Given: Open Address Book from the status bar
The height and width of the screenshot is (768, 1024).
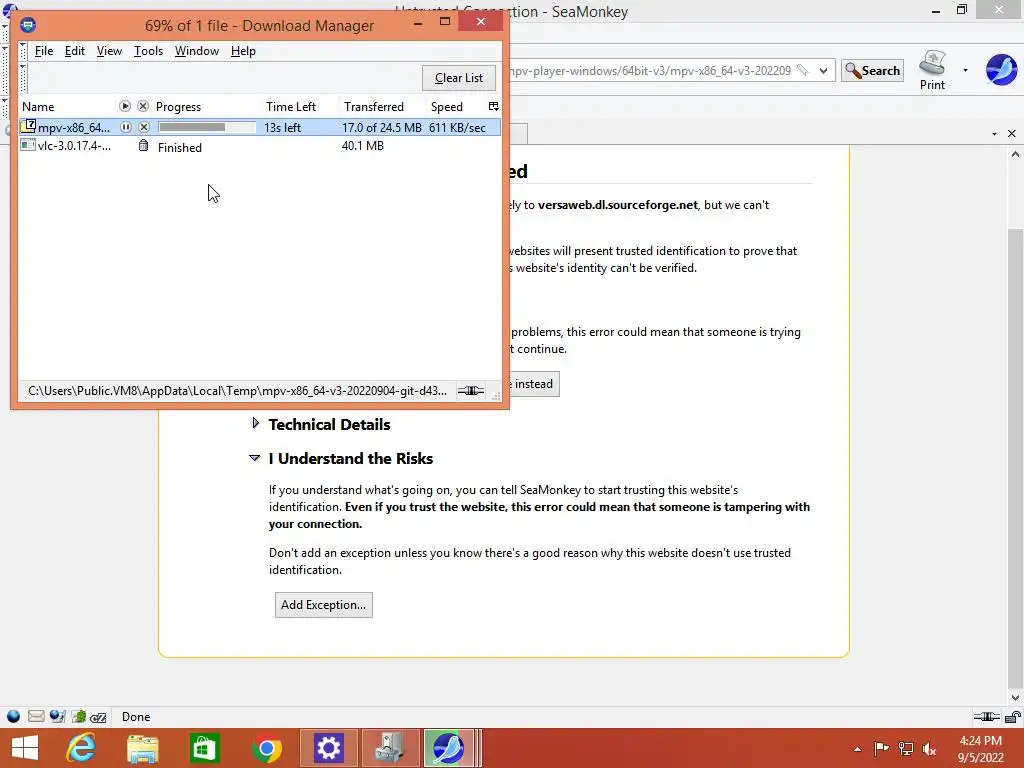Looking at the screenshot, I should (79, 716).
